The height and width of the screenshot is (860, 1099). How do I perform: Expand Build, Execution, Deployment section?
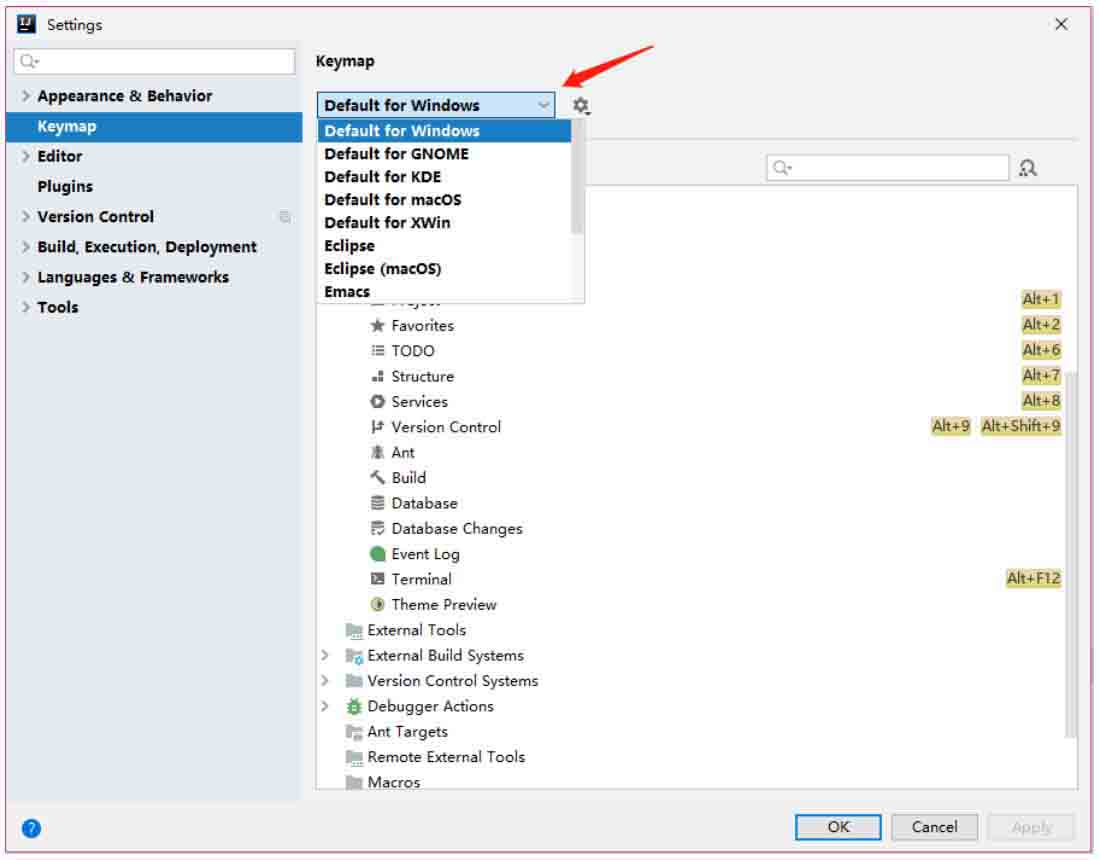point(26,247)
